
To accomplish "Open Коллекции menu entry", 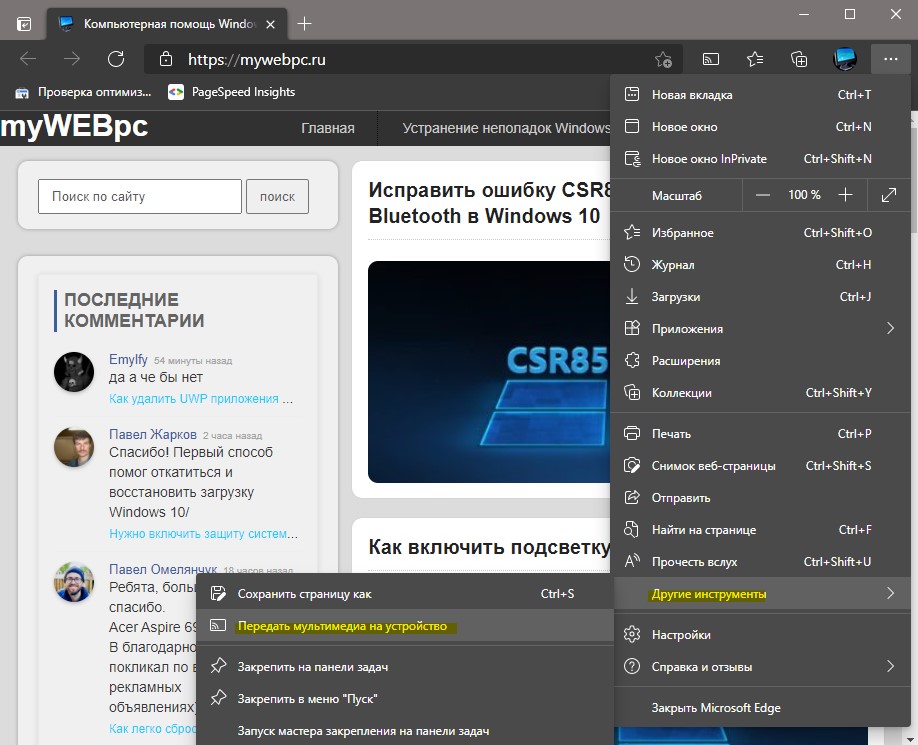I will (759, 393).
